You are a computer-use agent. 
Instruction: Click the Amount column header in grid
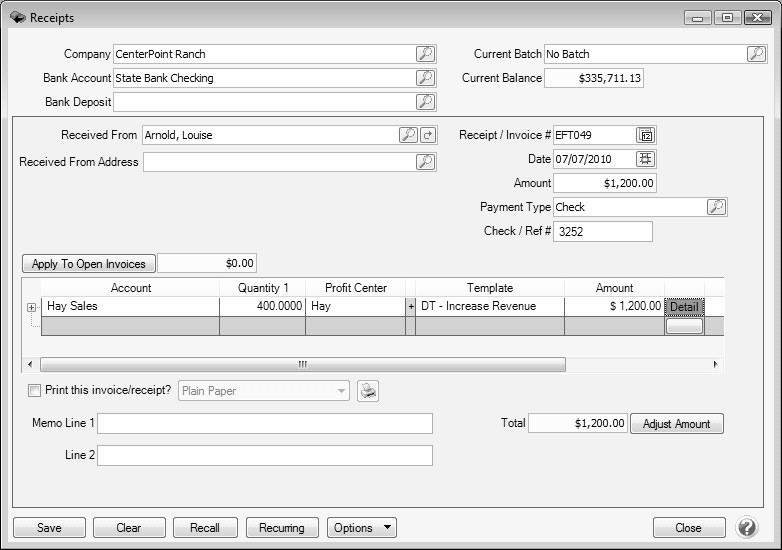[x=614, y=288]
